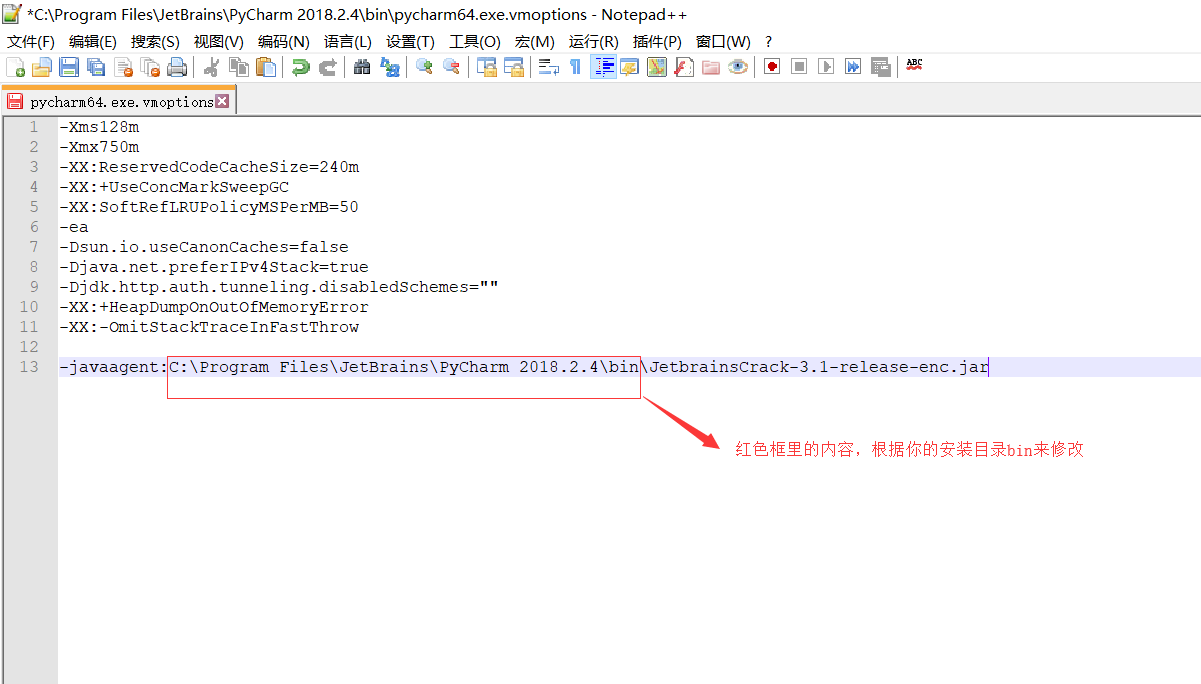The image size is (1201, 684).
Task: Click the Playback macro icon
Action: (x=826, y=67)
